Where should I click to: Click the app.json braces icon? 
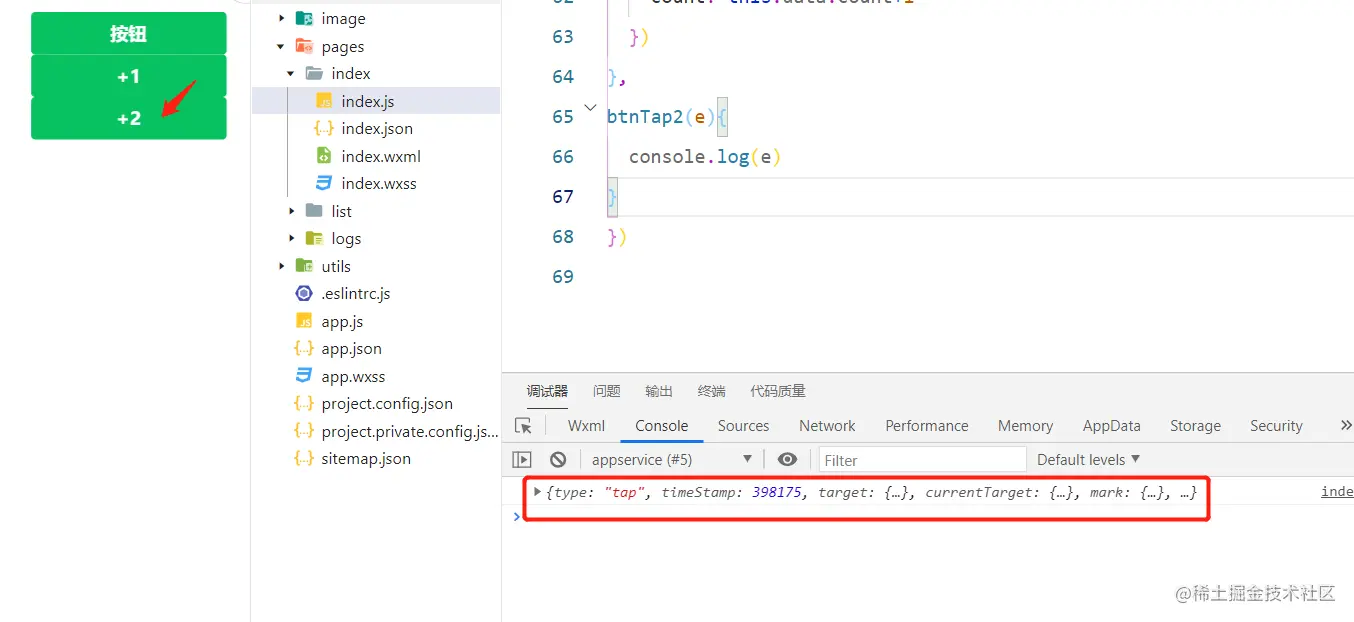[x=304, y=348]
